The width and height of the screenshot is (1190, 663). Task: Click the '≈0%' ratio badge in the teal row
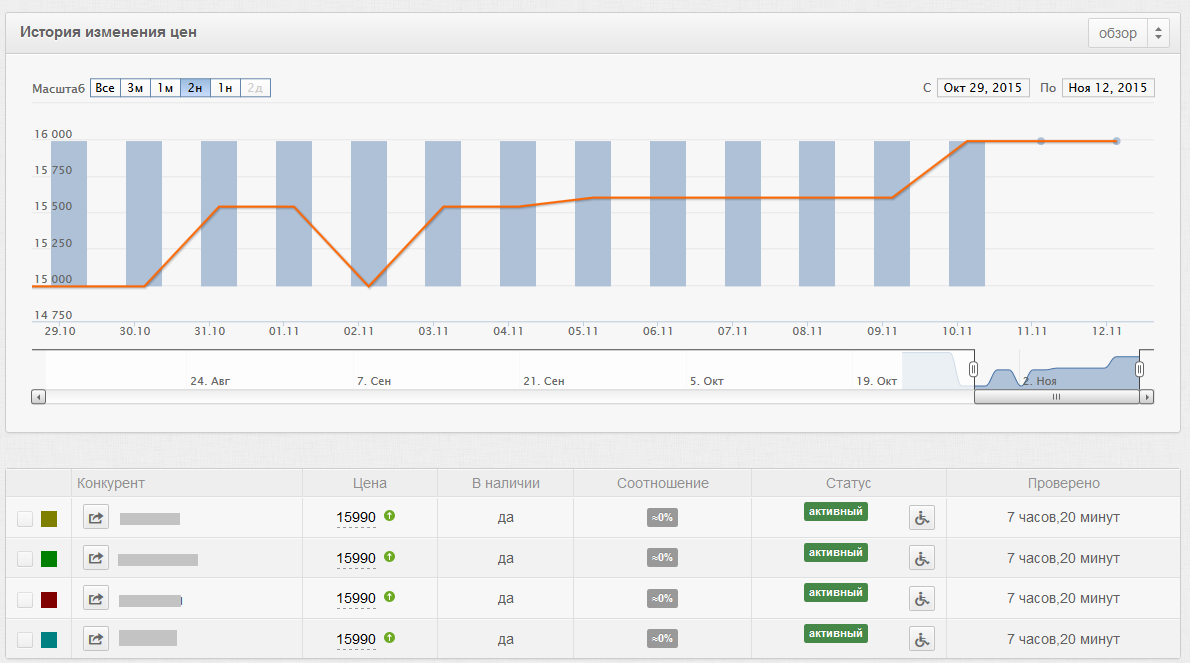click(x=662, y=639)
